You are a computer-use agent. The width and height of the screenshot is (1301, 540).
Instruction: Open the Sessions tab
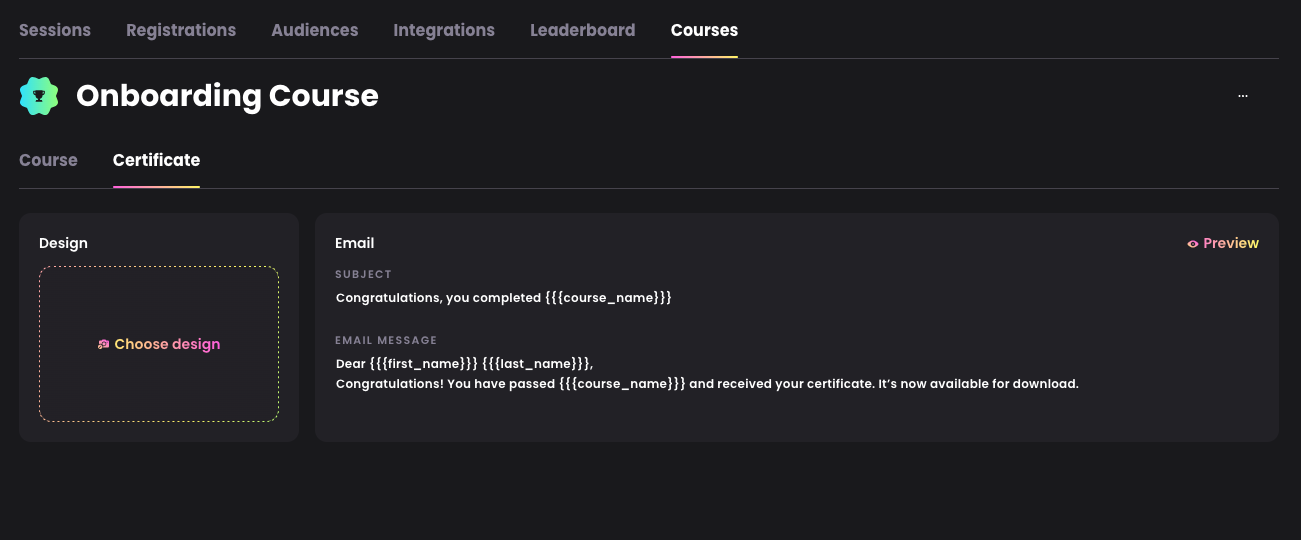(x=55, y=30)
